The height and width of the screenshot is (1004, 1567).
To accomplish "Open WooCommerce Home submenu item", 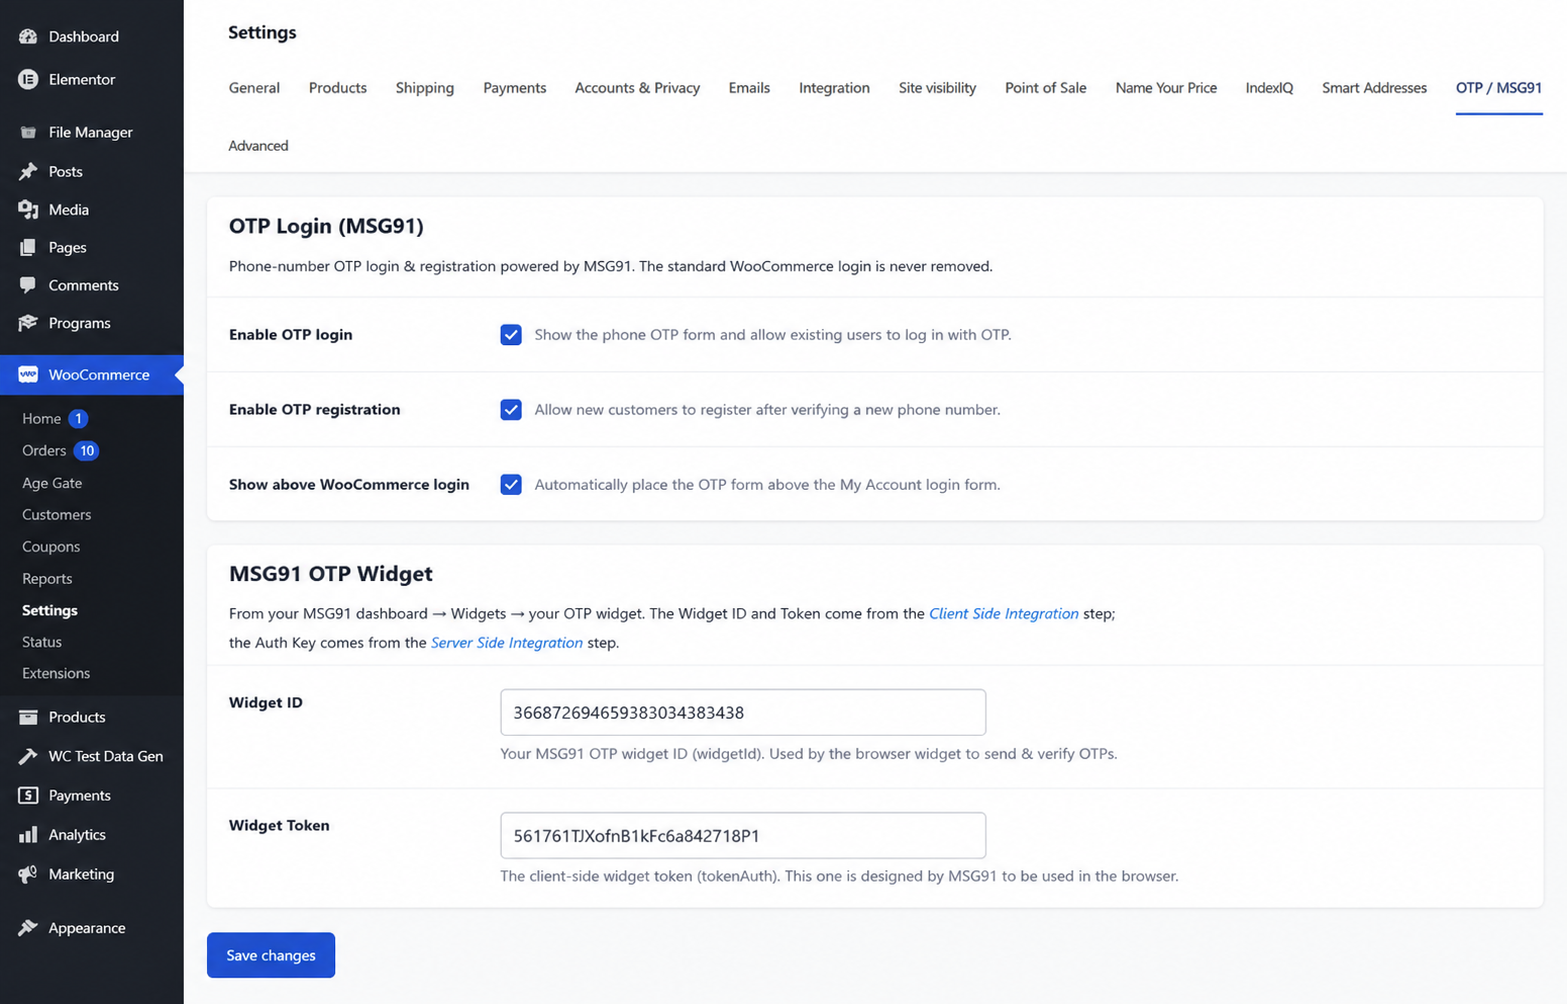I will (42, 419).
